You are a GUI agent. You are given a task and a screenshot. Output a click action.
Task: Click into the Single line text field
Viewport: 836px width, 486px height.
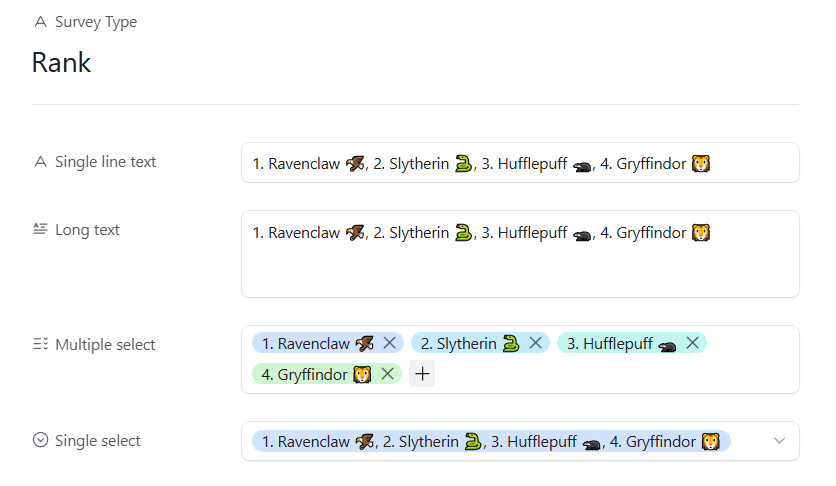point(520,163)
